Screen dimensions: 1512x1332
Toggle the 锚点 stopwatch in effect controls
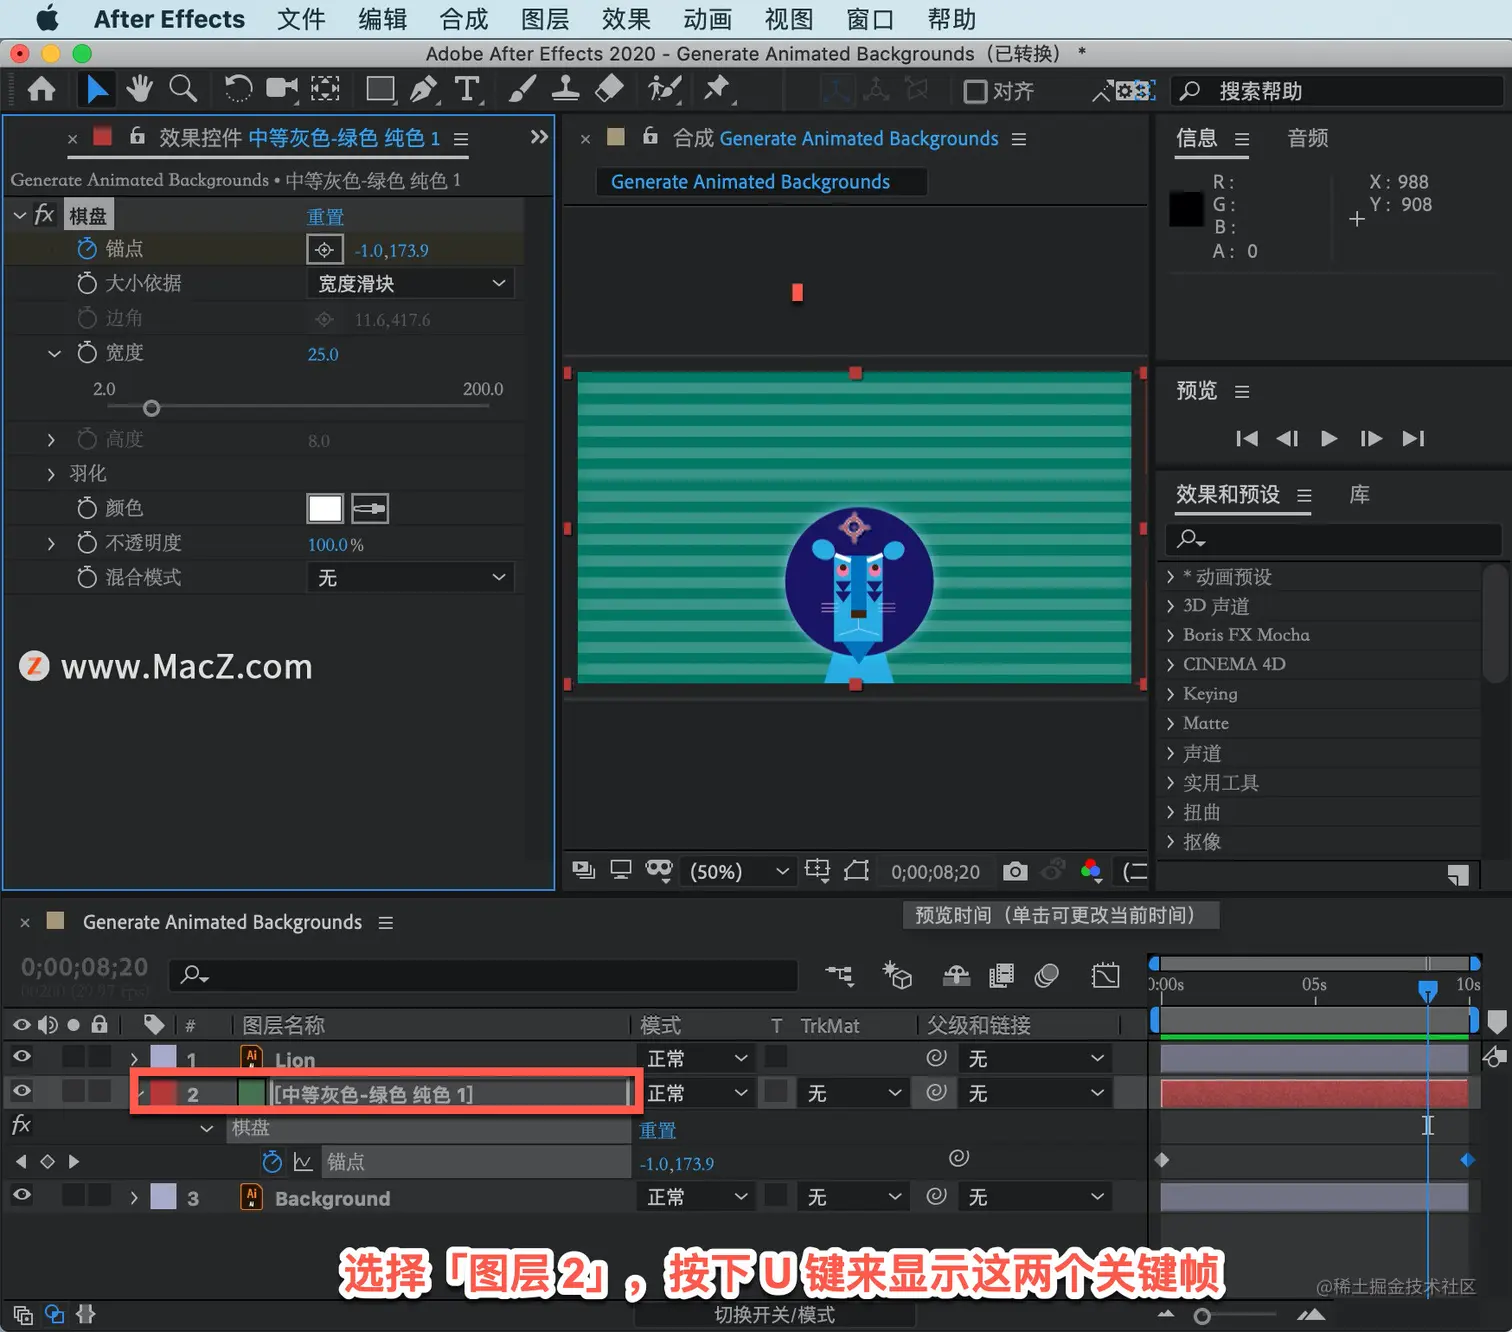click(x=87, y=249)
